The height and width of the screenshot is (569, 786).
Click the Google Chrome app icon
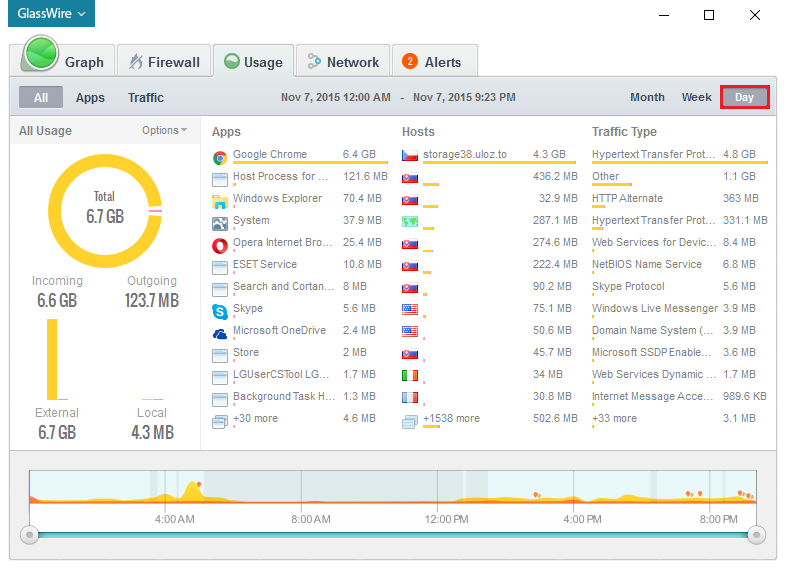coord(220,157)
